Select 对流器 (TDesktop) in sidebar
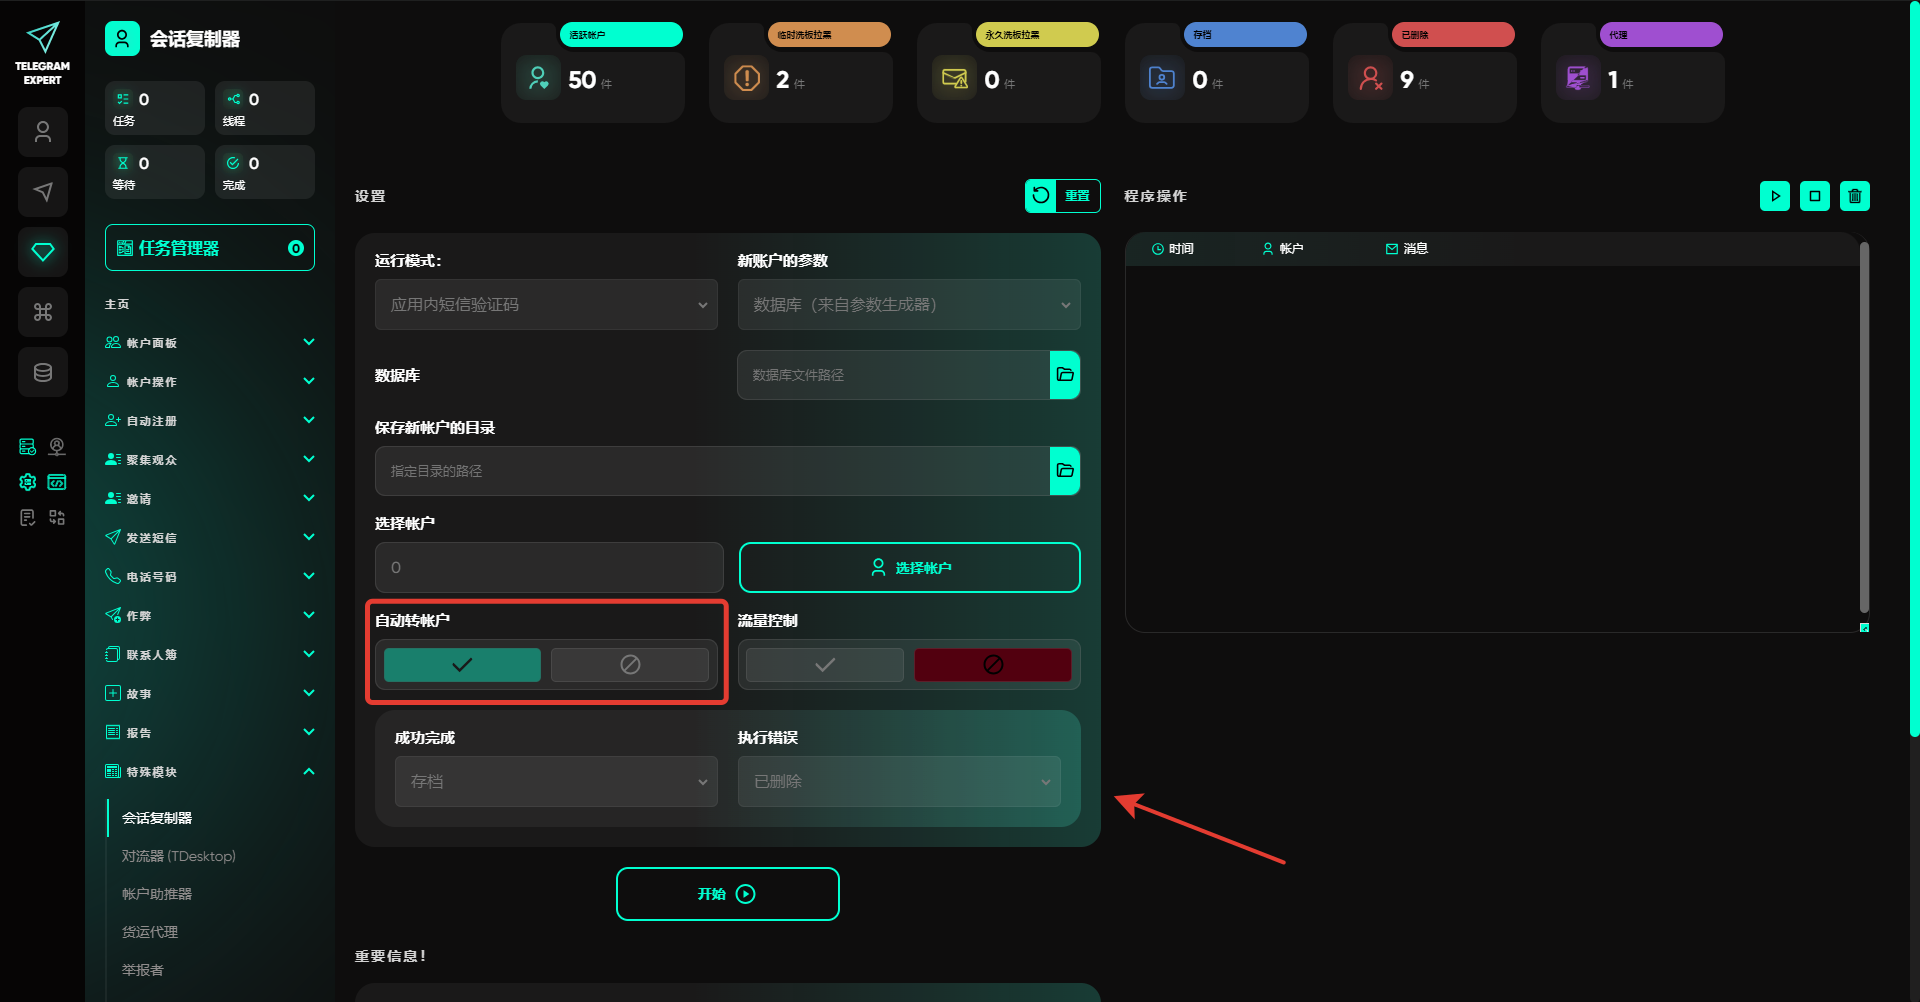This screenshot has height=1002, width=1920. coord(179,856)
